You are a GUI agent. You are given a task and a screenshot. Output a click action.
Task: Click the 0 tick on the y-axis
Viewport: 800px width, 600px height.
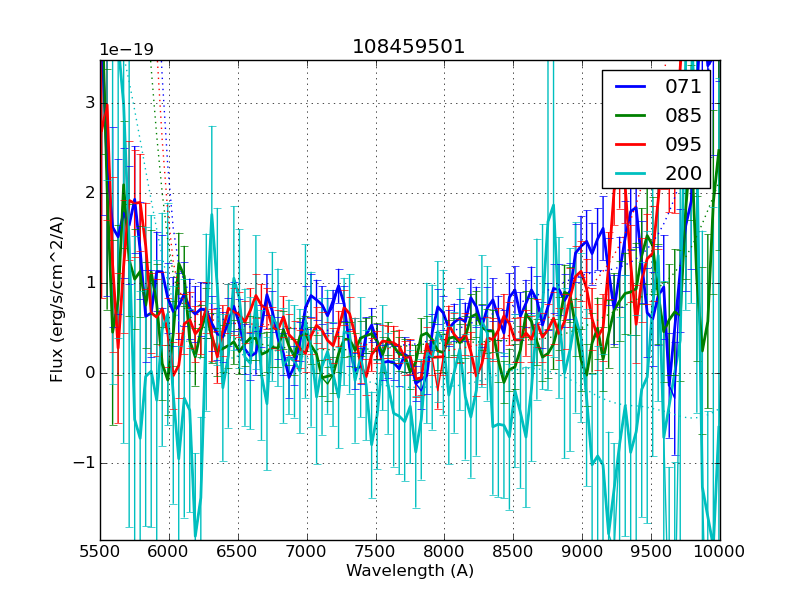click(89, 373)
